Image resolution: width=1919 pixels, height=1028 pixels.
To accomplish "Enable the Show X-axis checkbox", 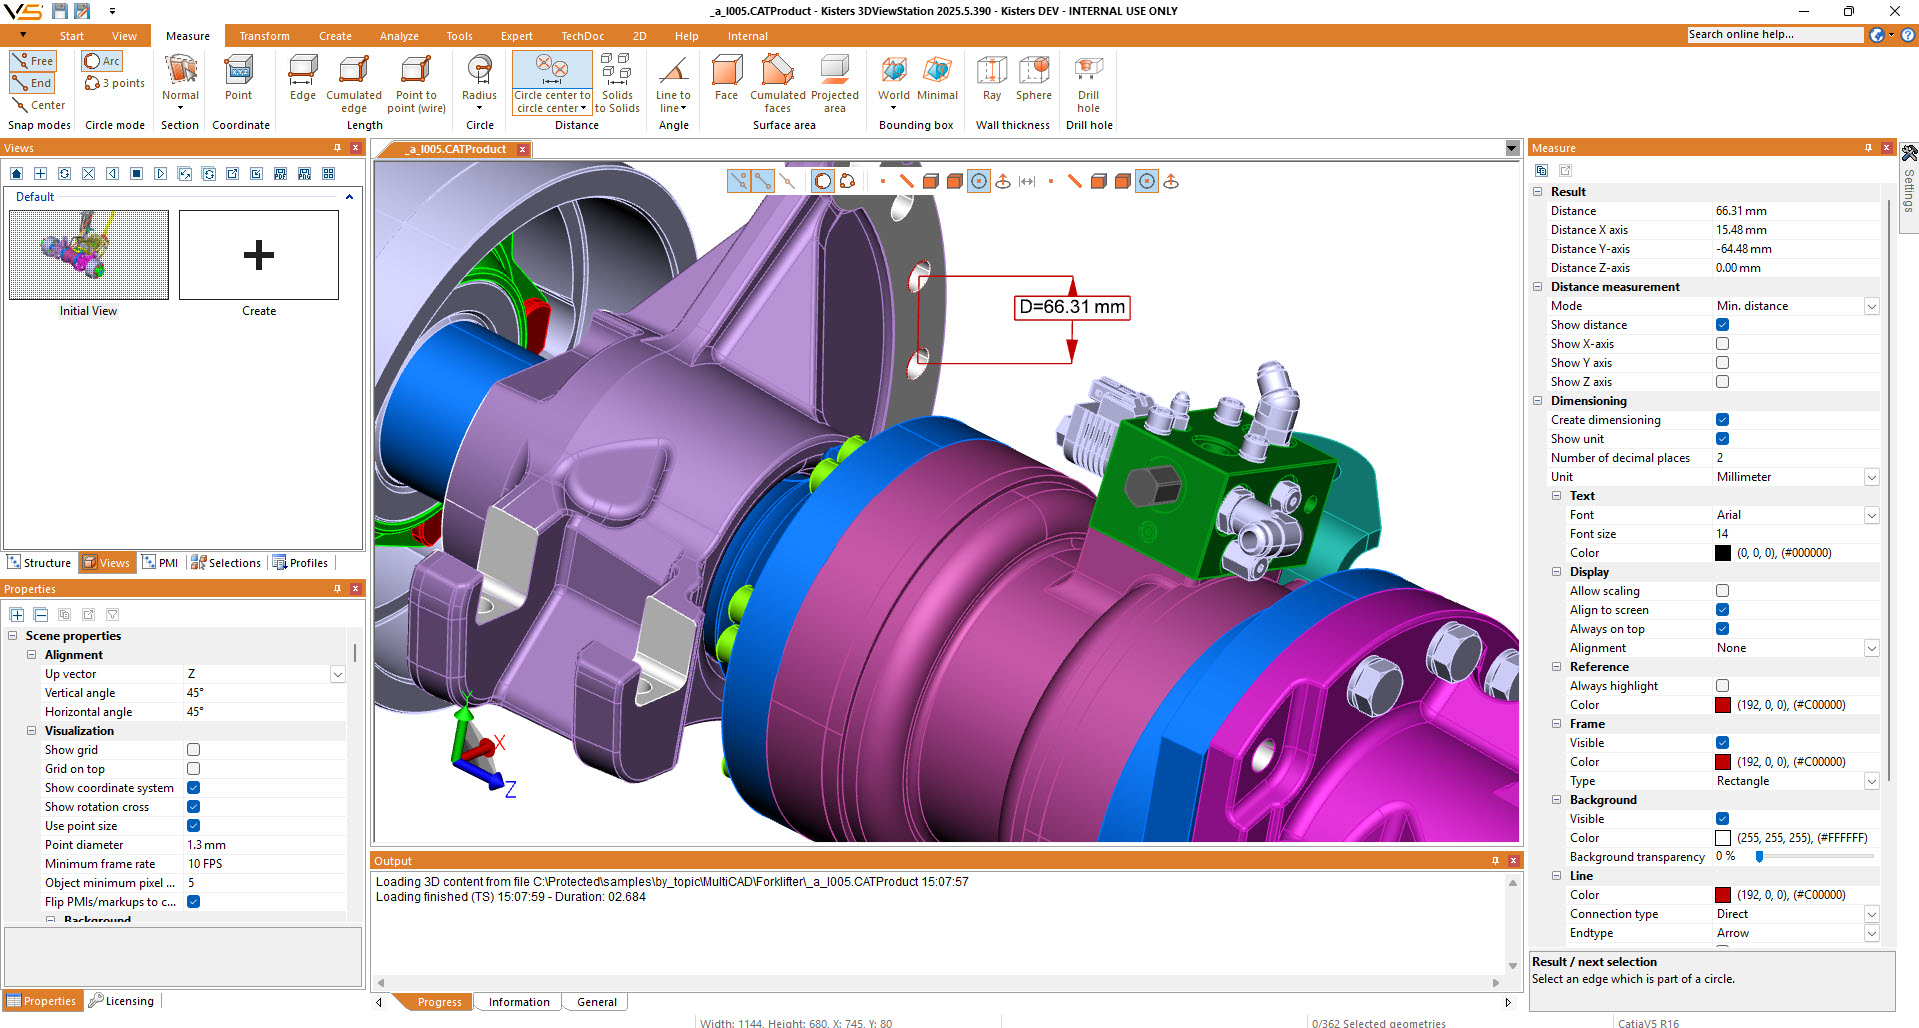I will [1722, 344].
